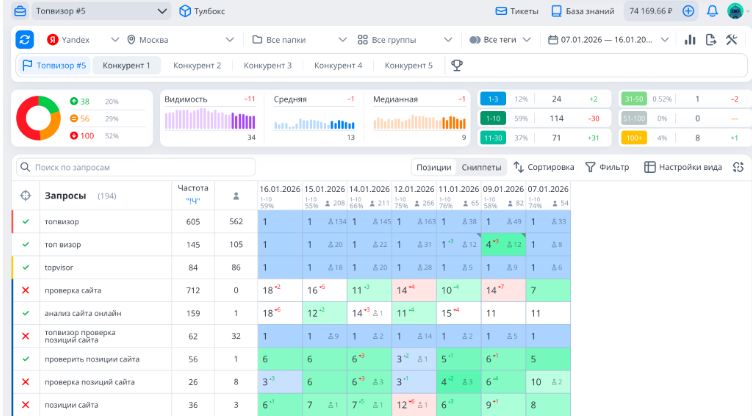Open the Фильтр filter button

pyautogui.click(x=607, y=167)
